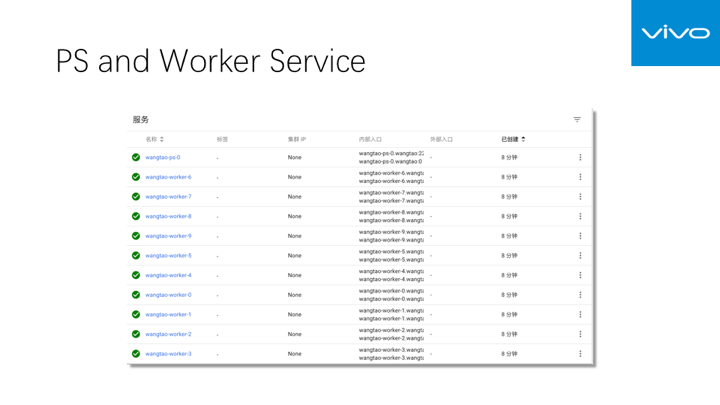Open the wangtao-worker-9 service link

(x=168, y=236)
